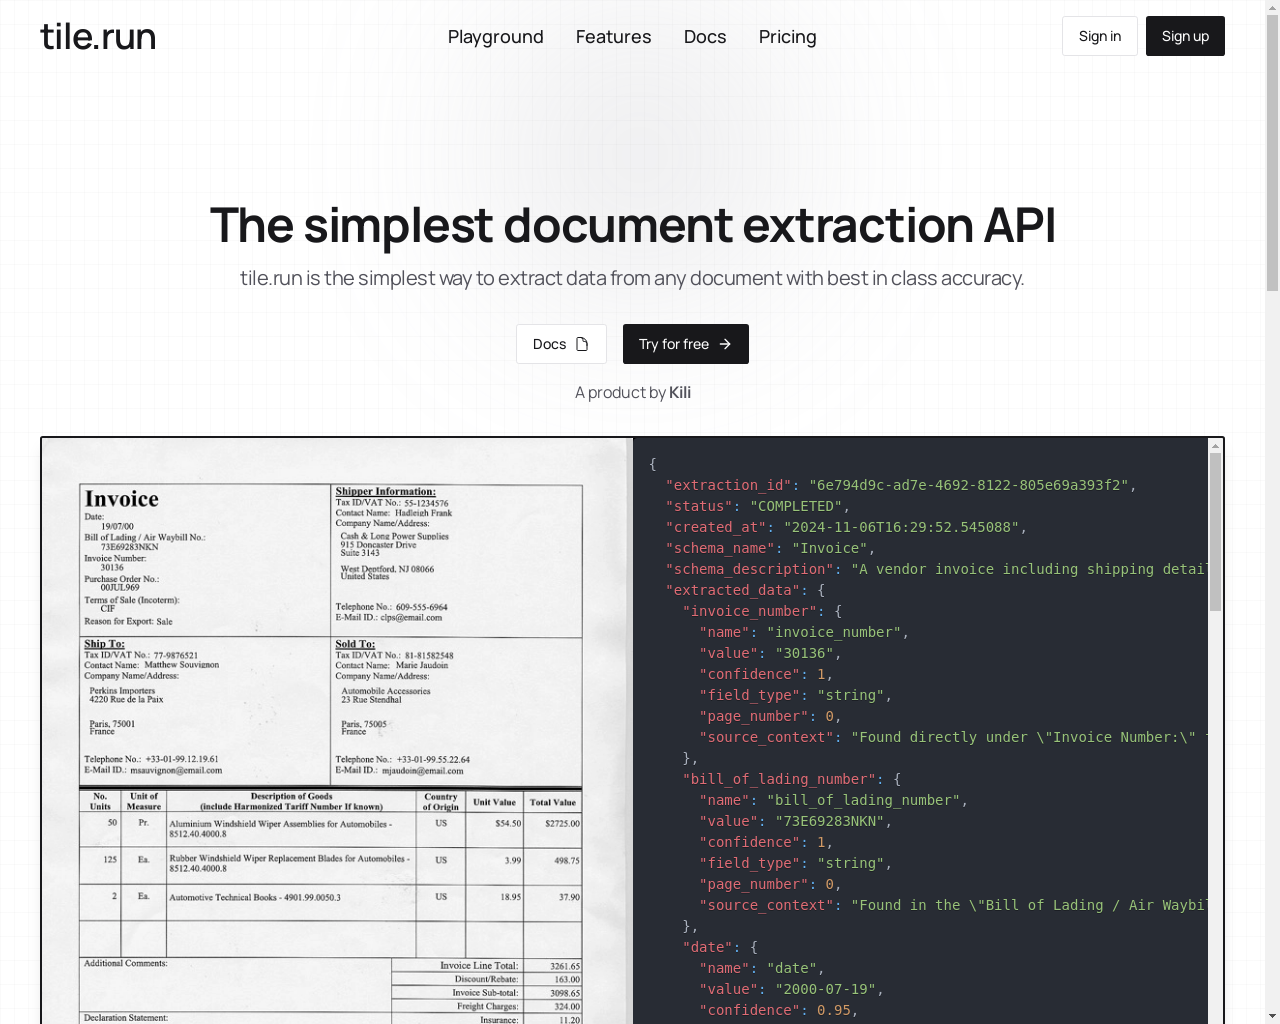Image resolution: width=1280 pixels, height=1024 pixels.
Task: Click the 0.95 confidence value
Action: pos(834,1010)
